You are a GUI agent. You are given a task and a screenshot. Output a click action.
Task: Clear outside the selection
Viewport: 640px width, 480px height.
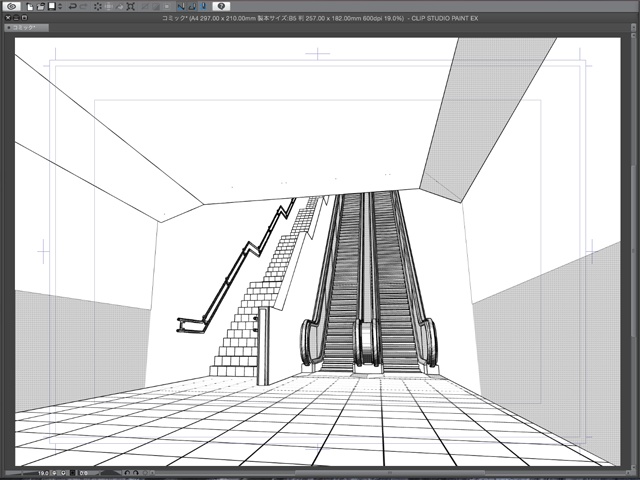pos(109,7)
